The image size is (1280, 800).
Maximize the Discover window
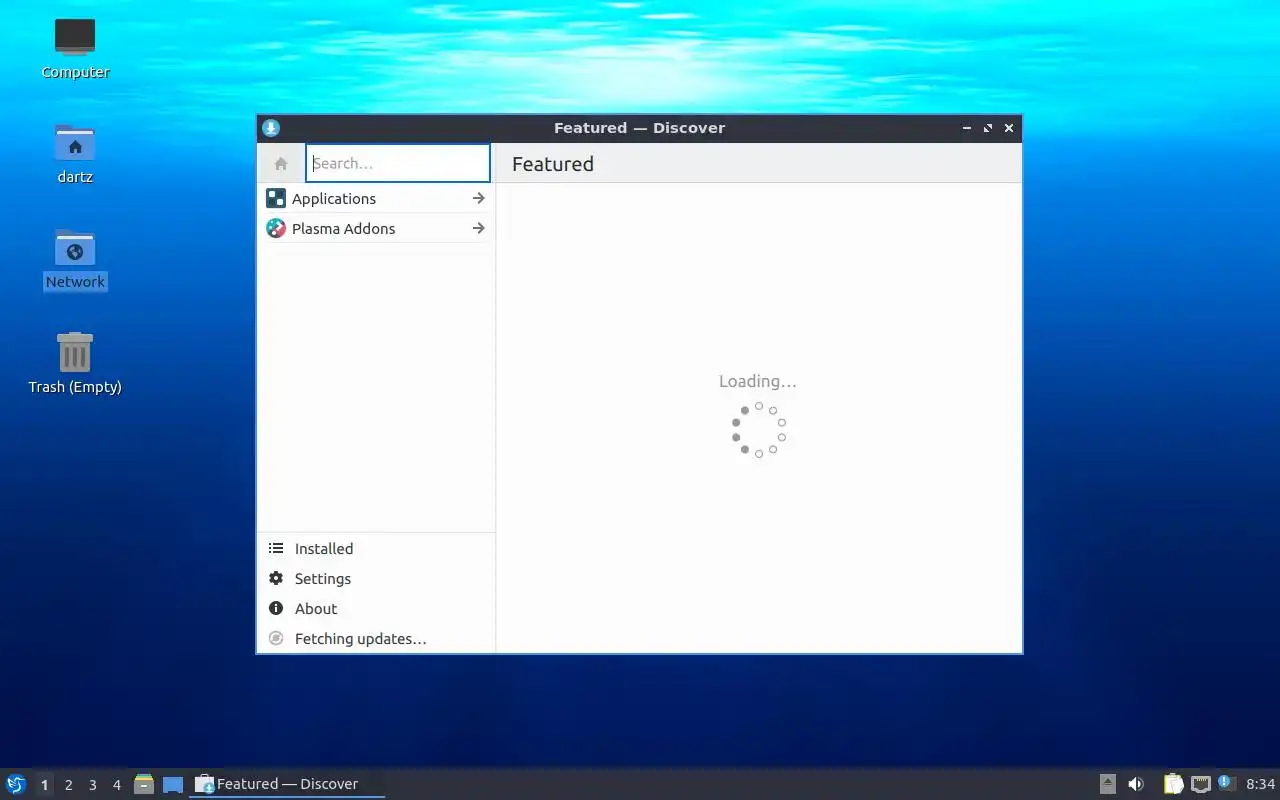(x=988, y=128)
